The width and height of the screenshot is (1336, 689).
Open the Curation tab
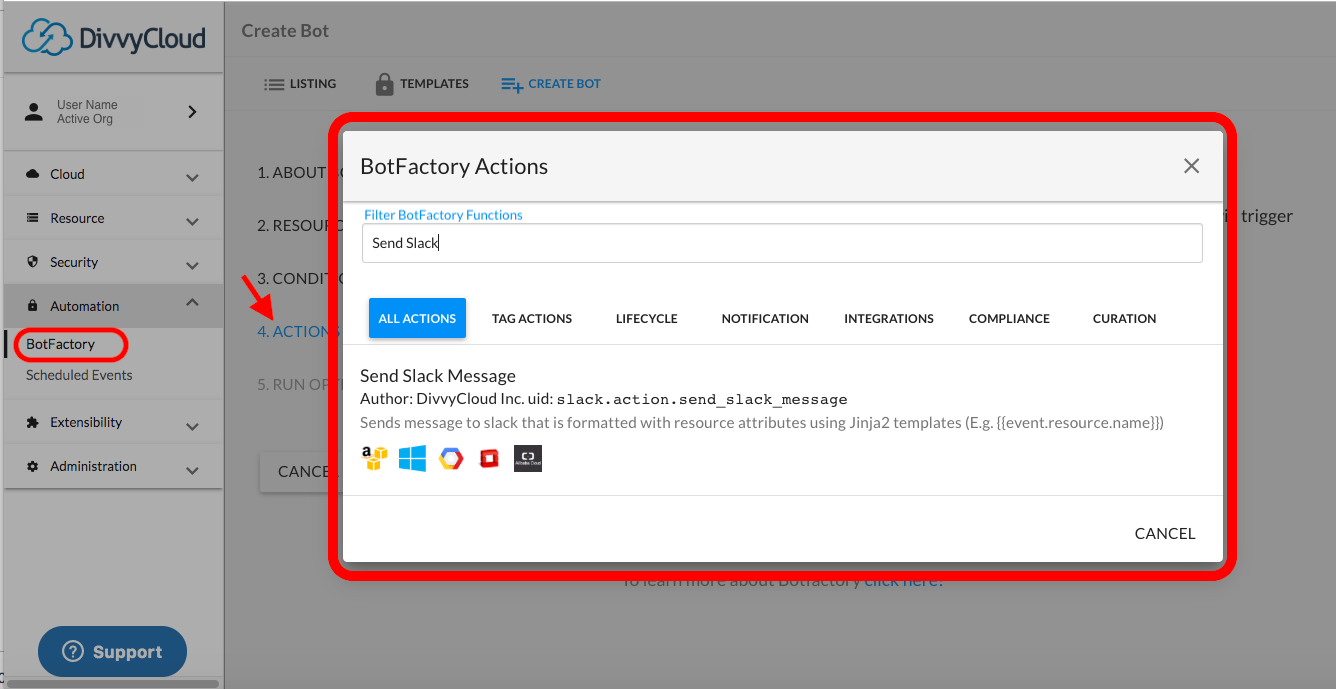coord(1124,318)
